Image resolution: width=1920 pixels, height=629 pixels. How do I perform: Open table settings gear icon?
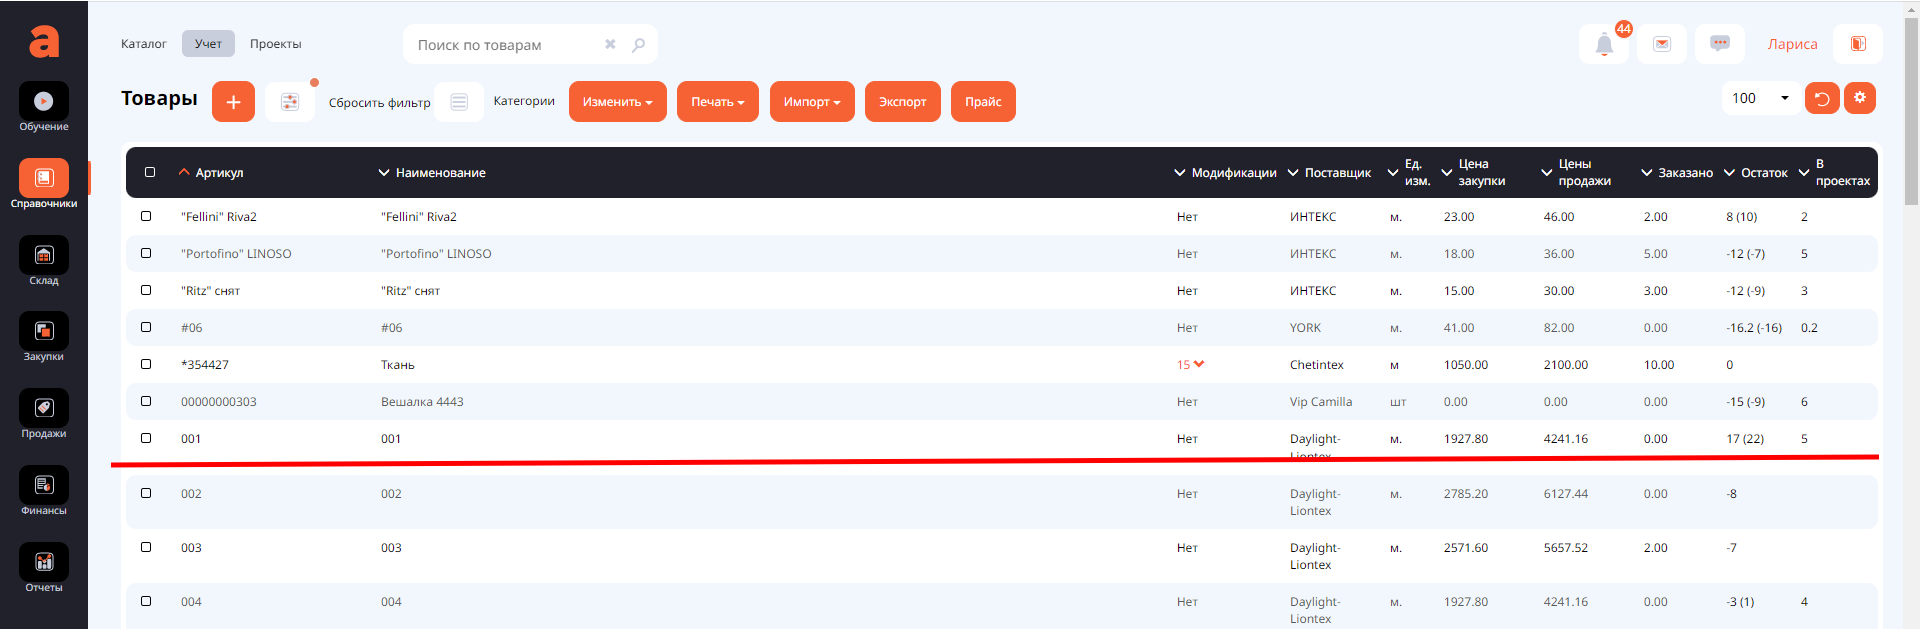coord(1860,98)
